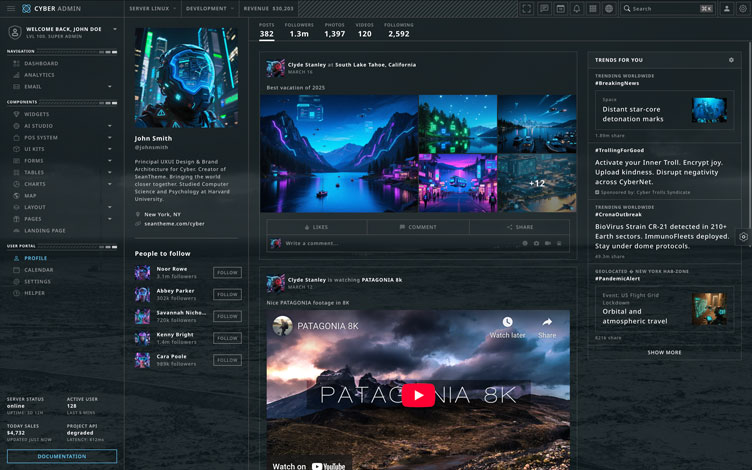This screenshot has height=470, width=752.
Task: Expand the AI Studio sidebar menu
Action: (x=62, y=126)
